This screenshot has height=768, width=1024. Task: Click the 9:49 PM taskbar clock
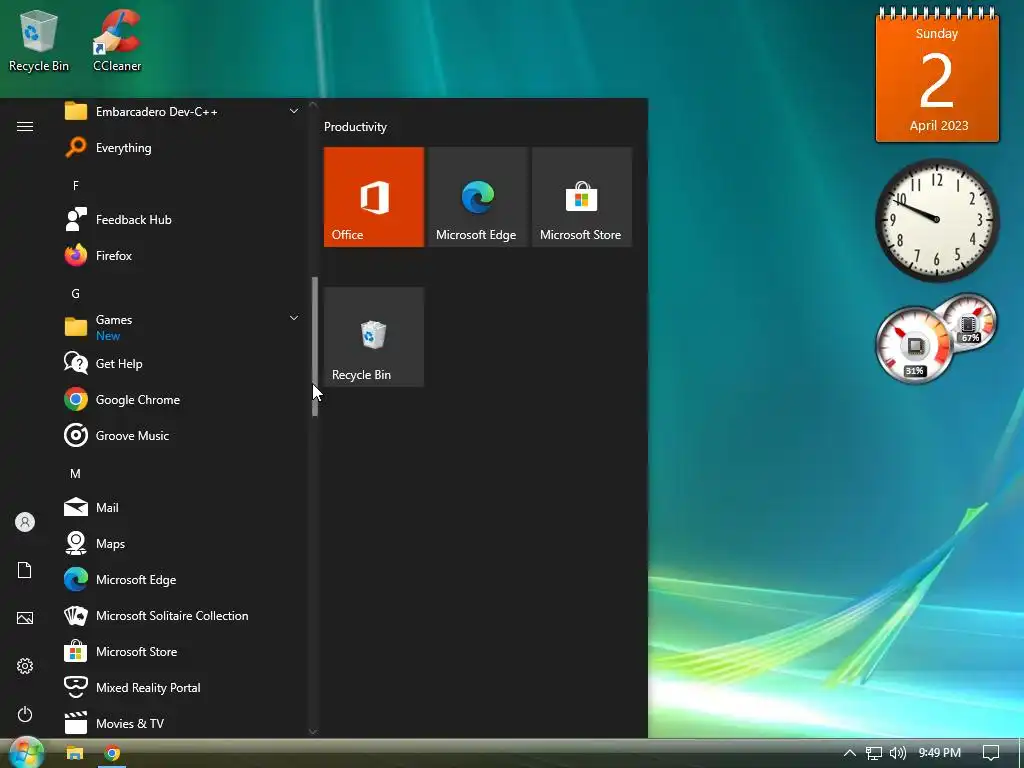[939, 753]
